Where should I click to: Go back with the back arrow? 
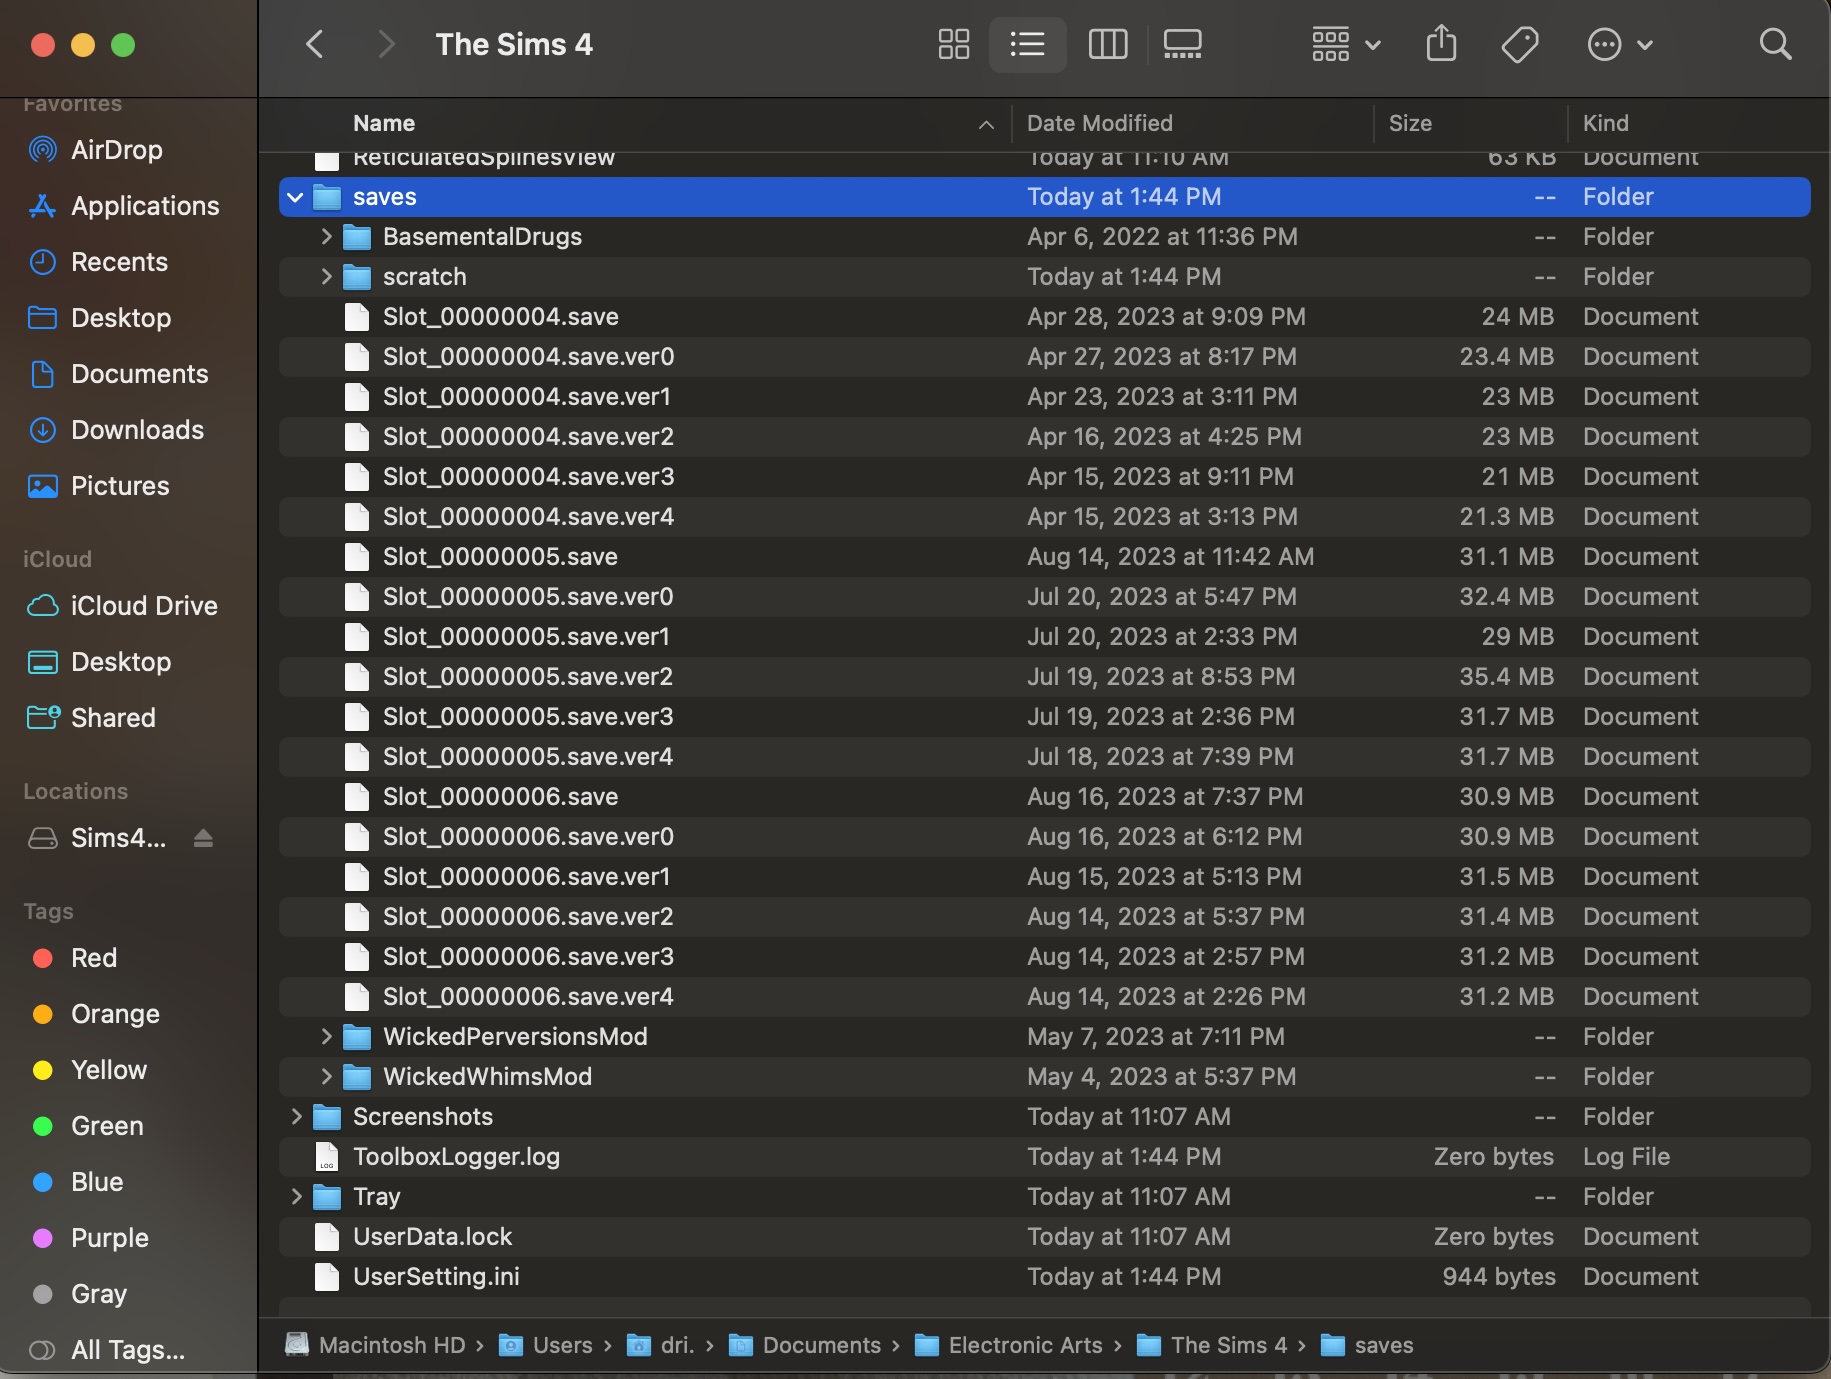pyautogui.click(x=315, y=44)
